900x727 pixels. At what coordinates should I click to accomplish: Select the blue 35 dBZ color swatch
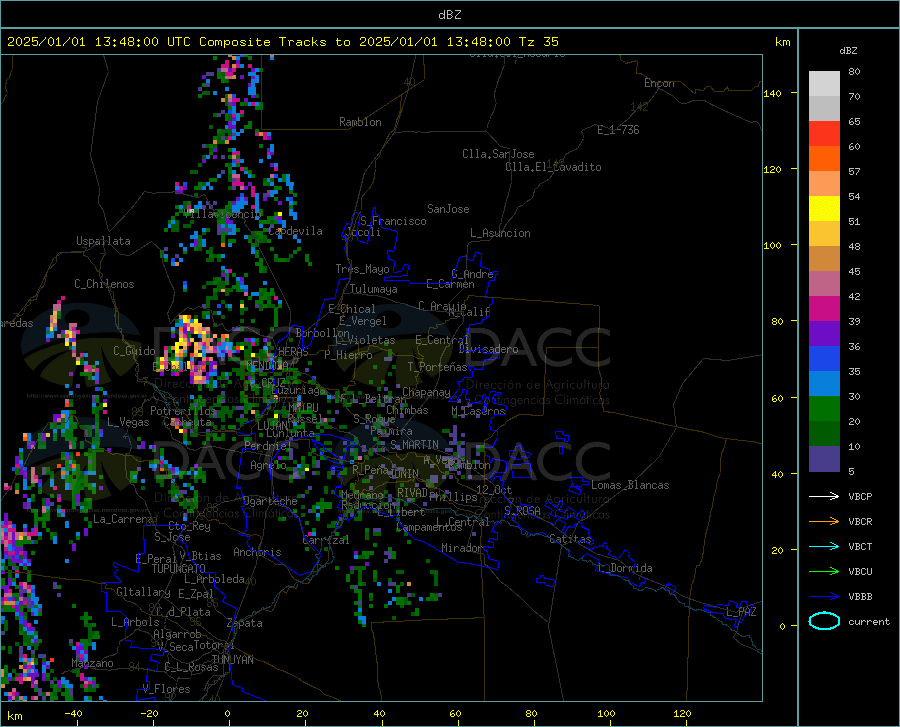point(824,359)
